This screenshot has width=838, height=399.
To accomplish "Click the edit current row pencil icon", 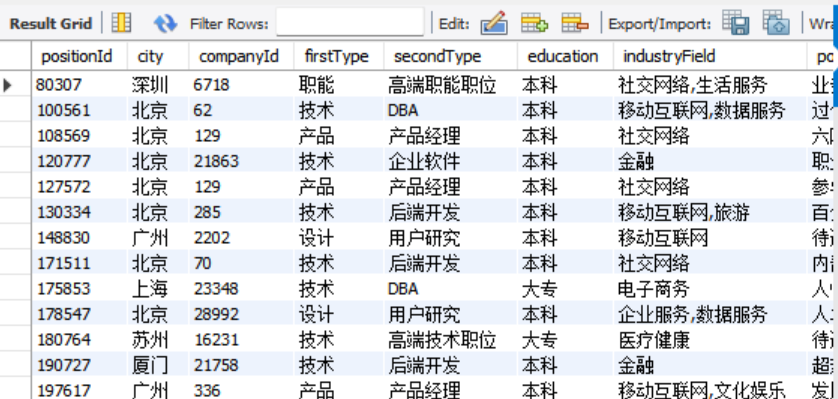I will [x=494, y=23].
